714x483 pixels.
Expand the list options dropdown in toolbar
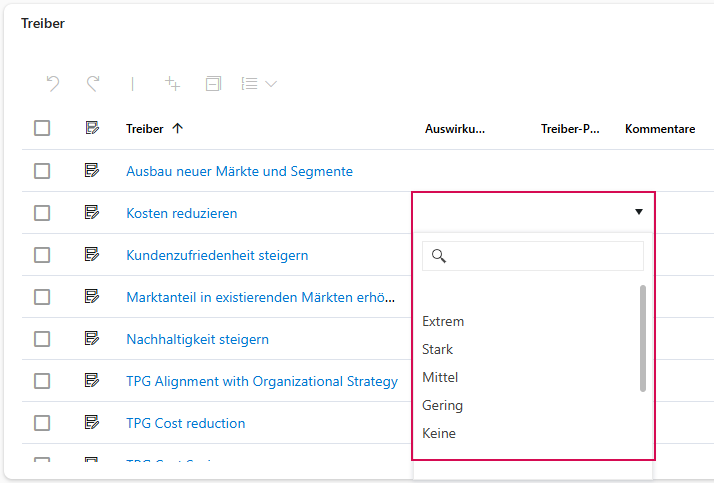click(259, 84)
